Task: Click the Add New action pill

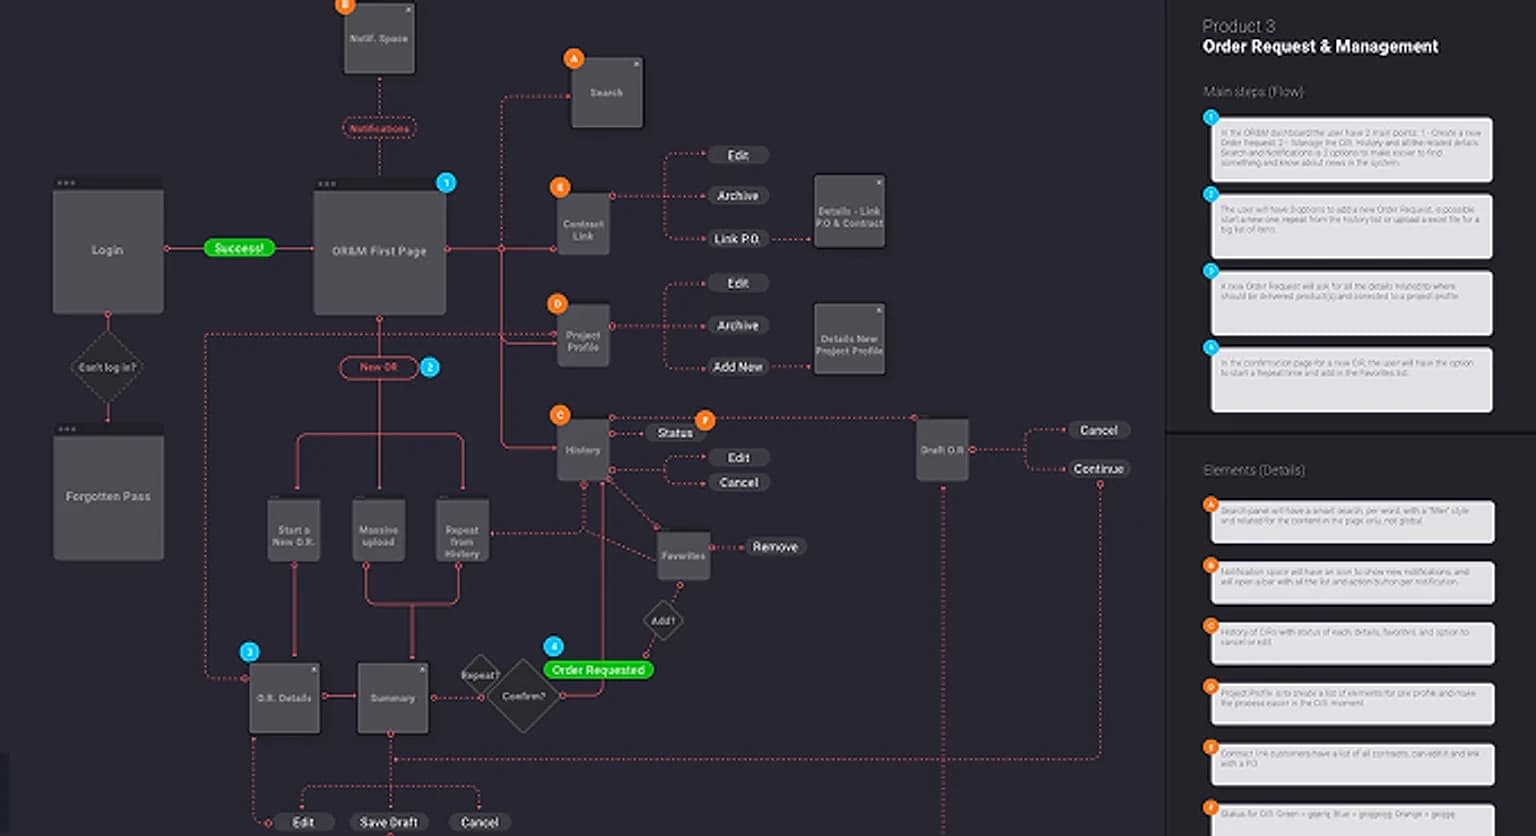Action: pos(737,367)
